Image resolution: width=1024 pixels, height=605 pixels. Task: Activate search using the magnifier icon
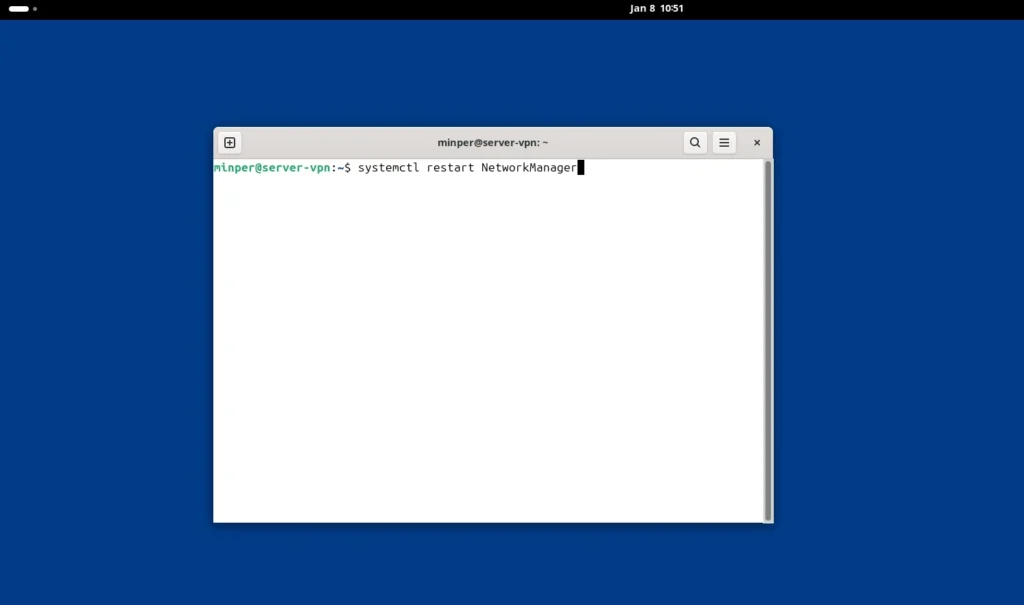pyautogui.click(x=695, y=142)
